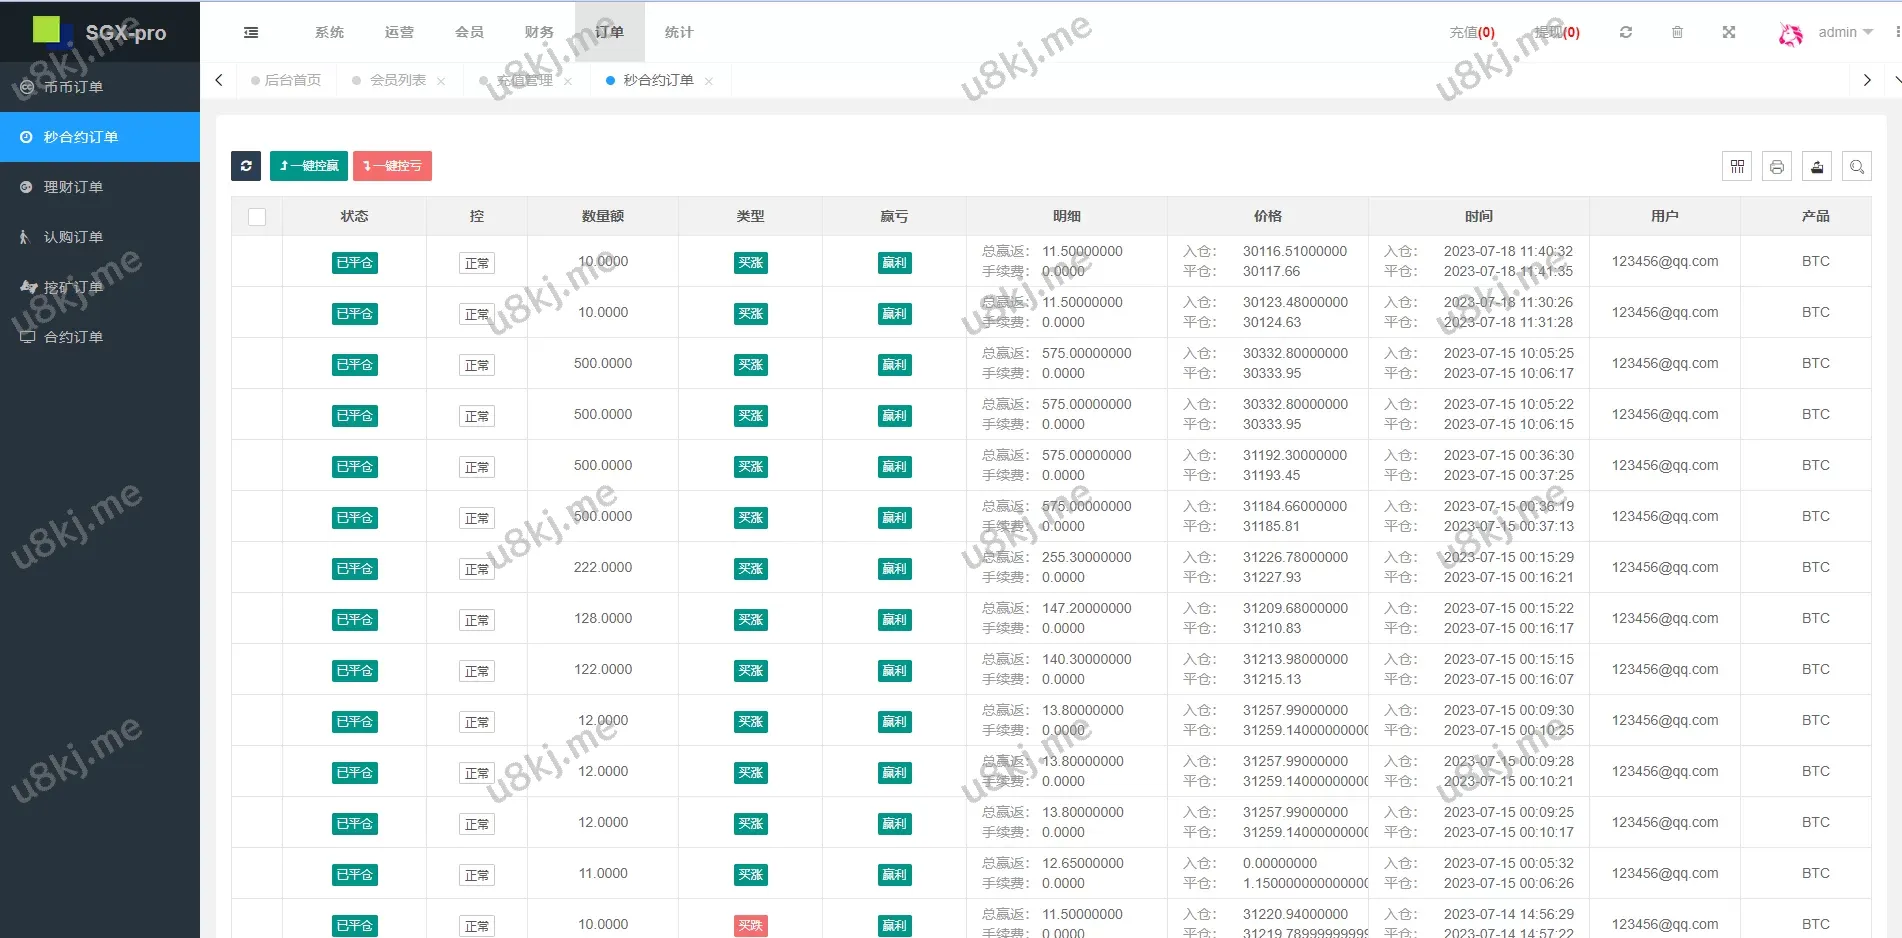
Task: Click the print table icon
Action: tap(1777, 167)
